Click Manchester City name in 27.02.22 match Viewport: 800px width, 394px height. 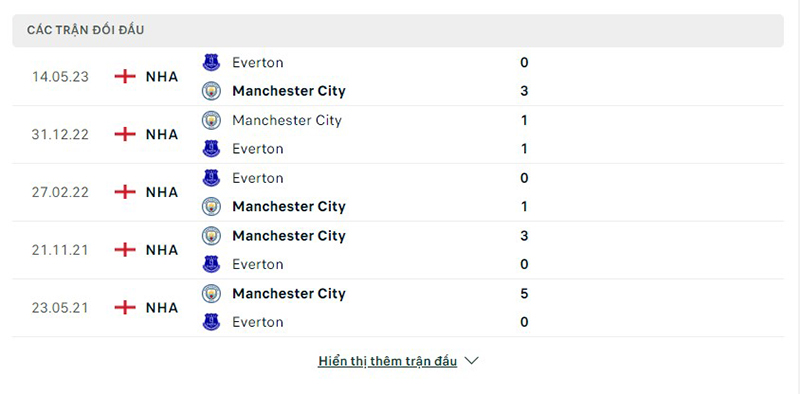click(289, 207)
